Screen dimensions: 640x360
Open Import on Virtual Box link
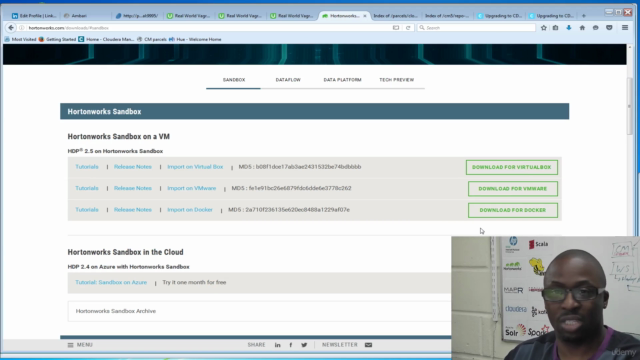click(x=195, y=167)
